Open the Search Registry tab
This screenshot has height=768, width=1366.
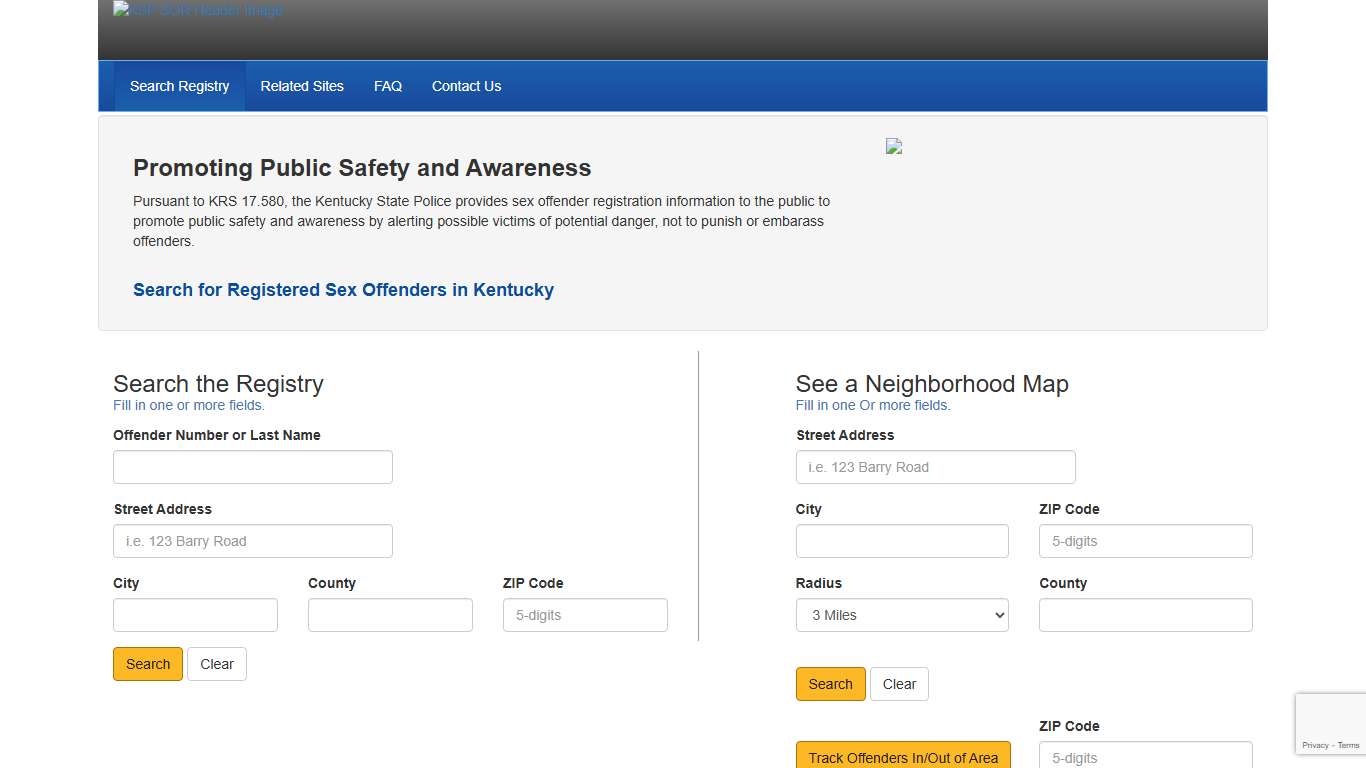[x=179, y=86]
